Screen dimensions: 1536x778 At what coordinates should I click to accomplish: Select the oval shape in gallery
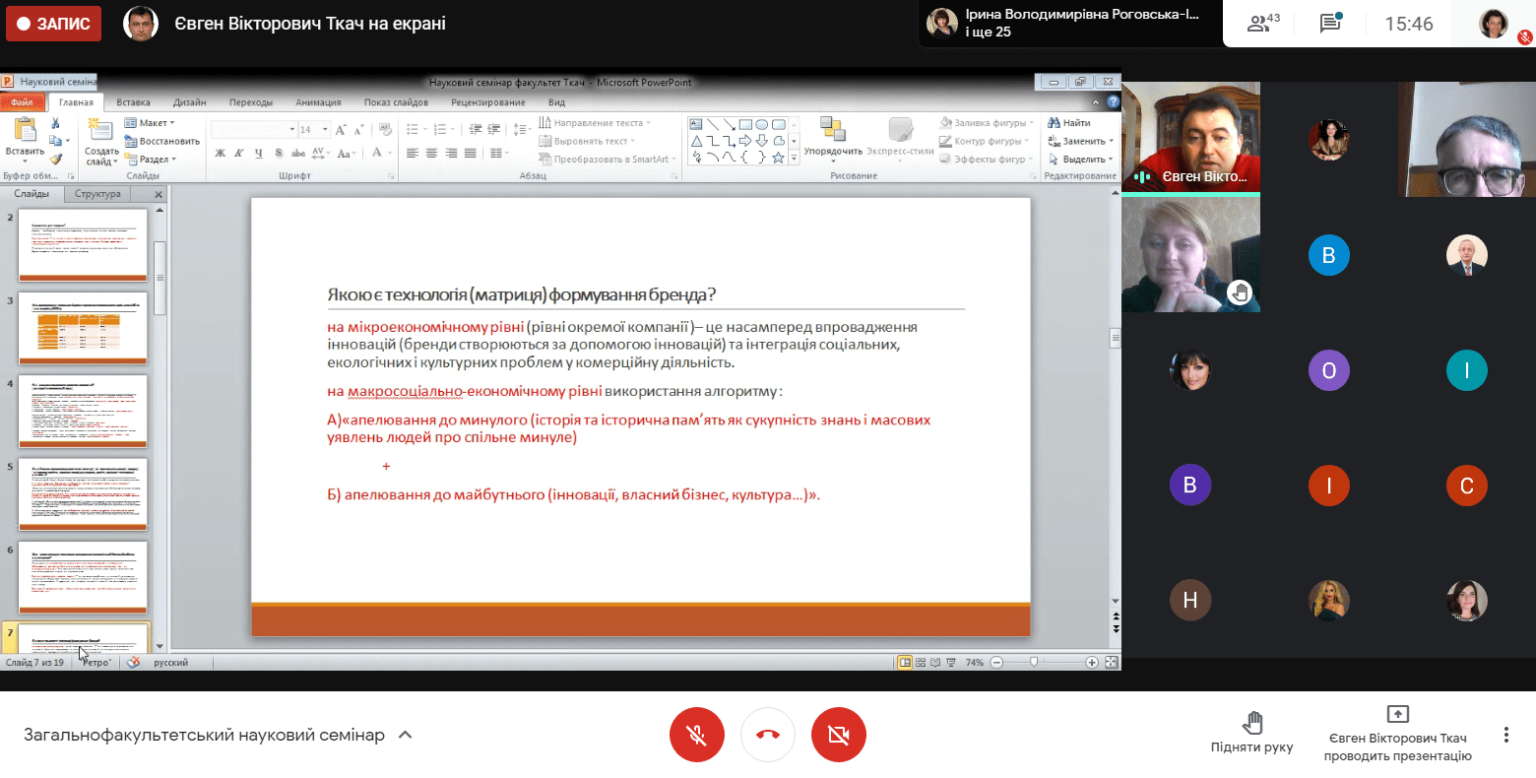pos(761,124)
